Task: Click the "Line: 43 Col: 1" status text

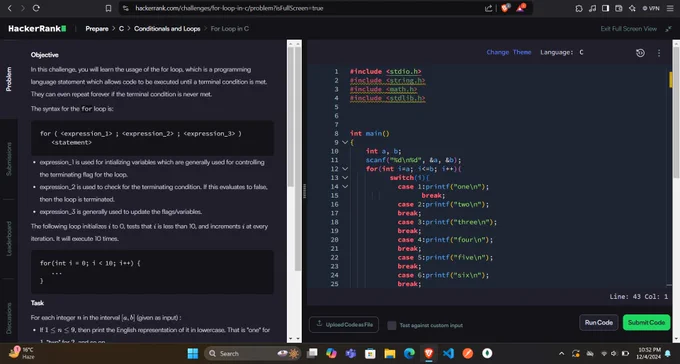Action: coord(638,297)
